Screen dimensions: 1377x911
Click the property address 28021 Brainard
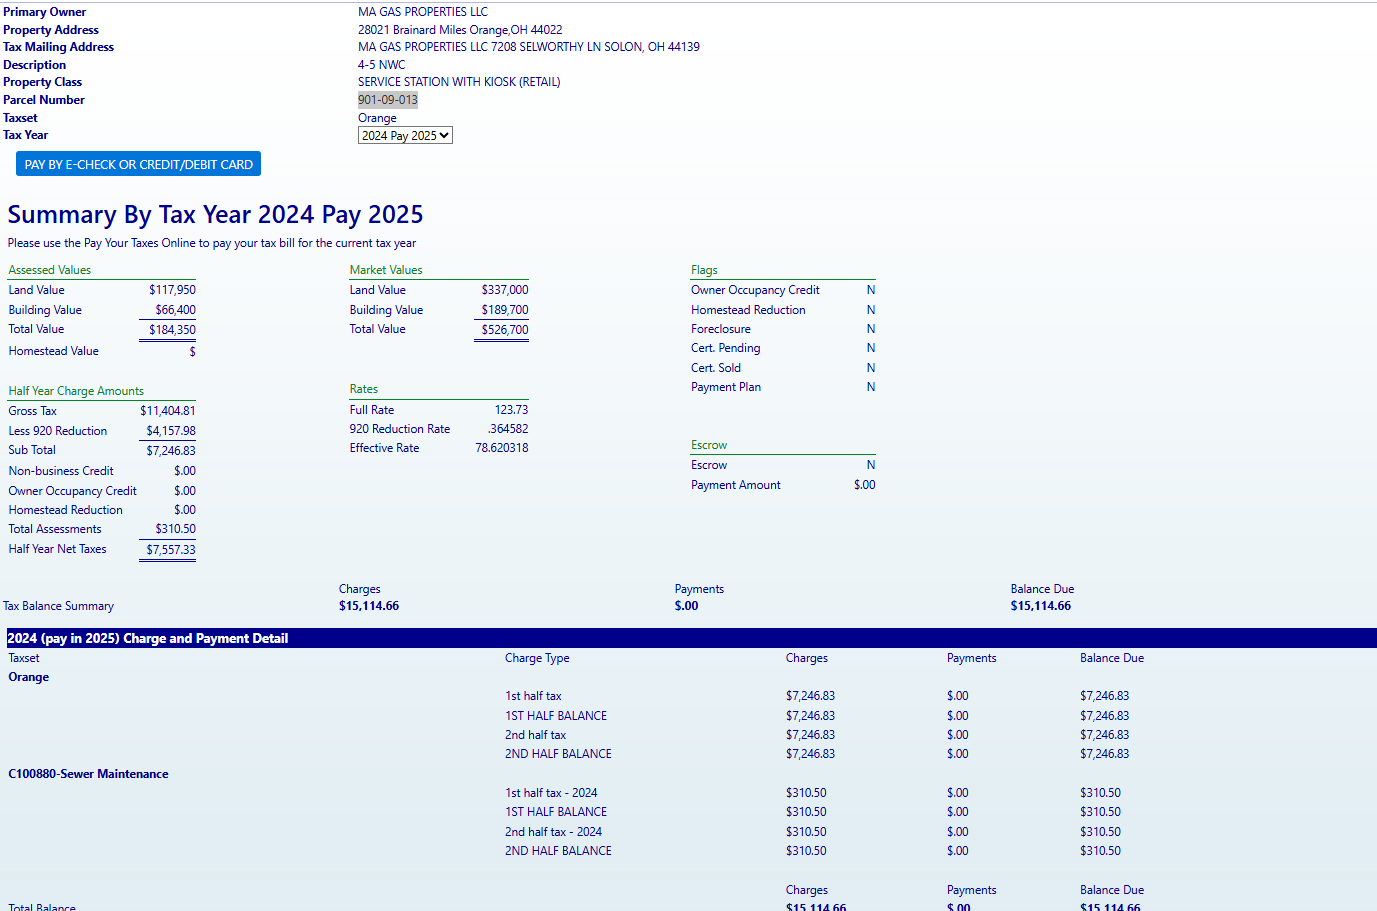click(x=460, y=30)
